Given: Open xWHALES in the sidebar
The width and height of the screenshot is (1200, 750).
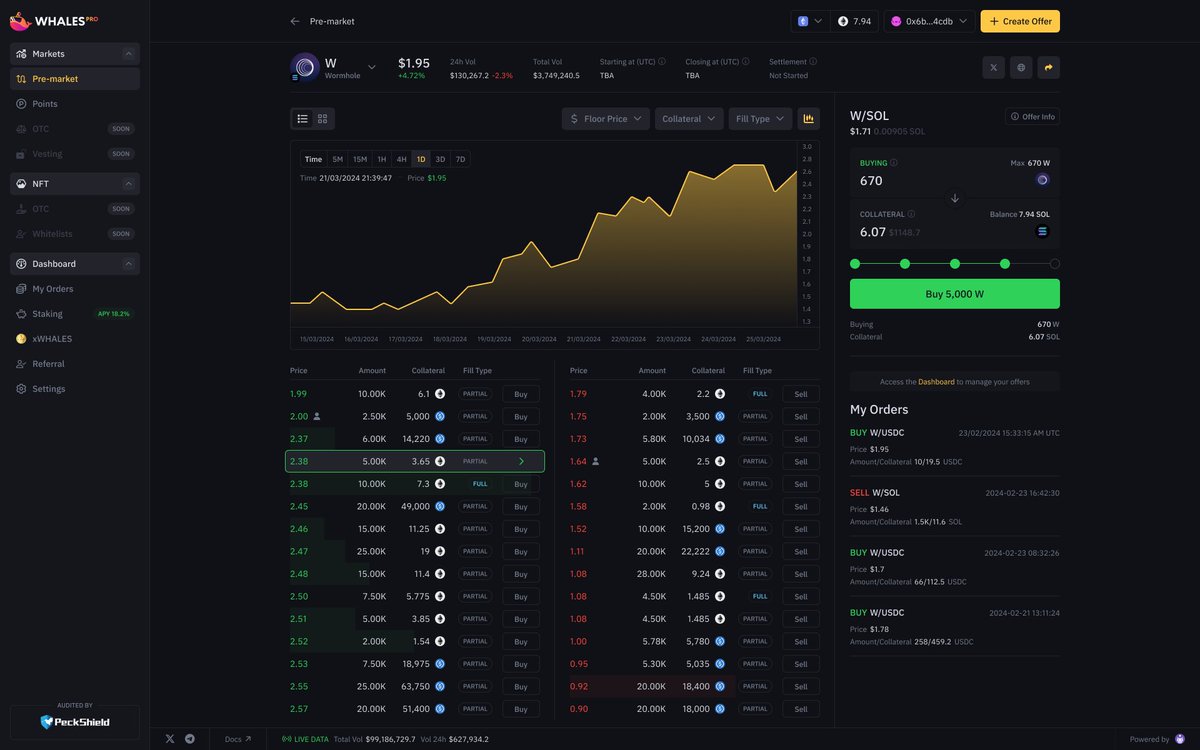Looking at the screenshot, I should [x=75, y=339].
